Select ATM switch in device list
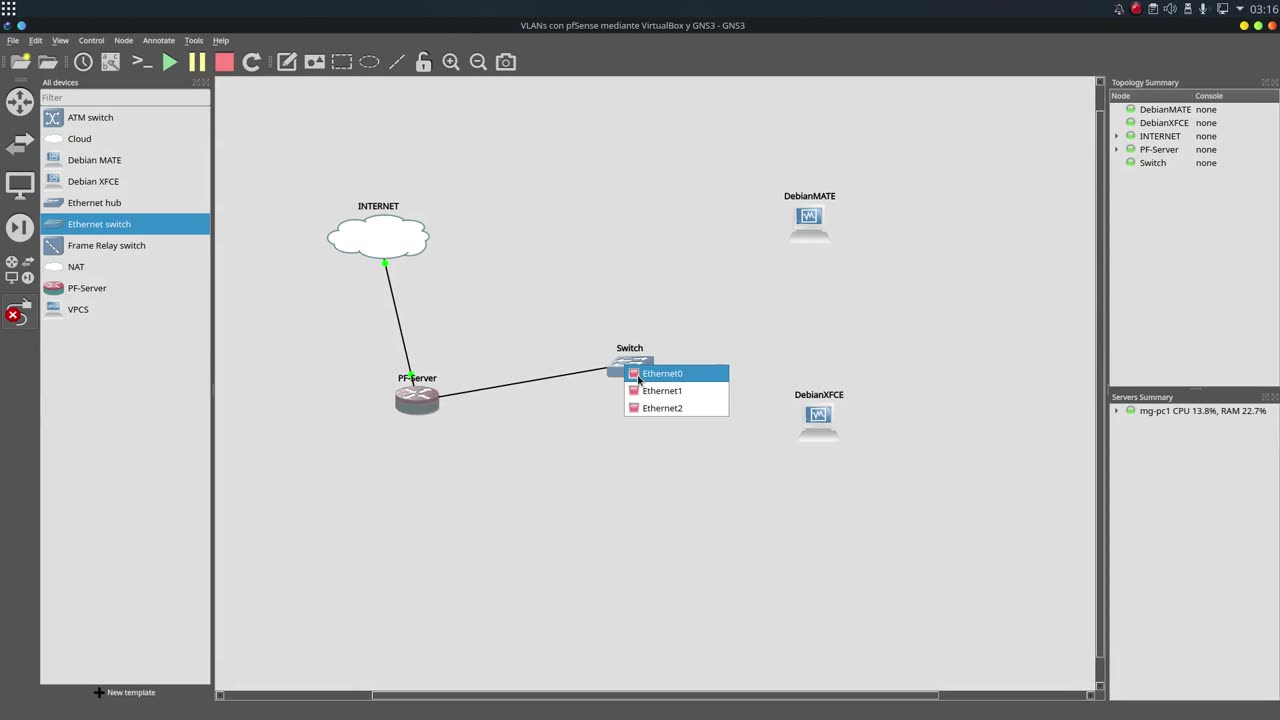This screenshot has width=1280, height=720. click(125, 117)
